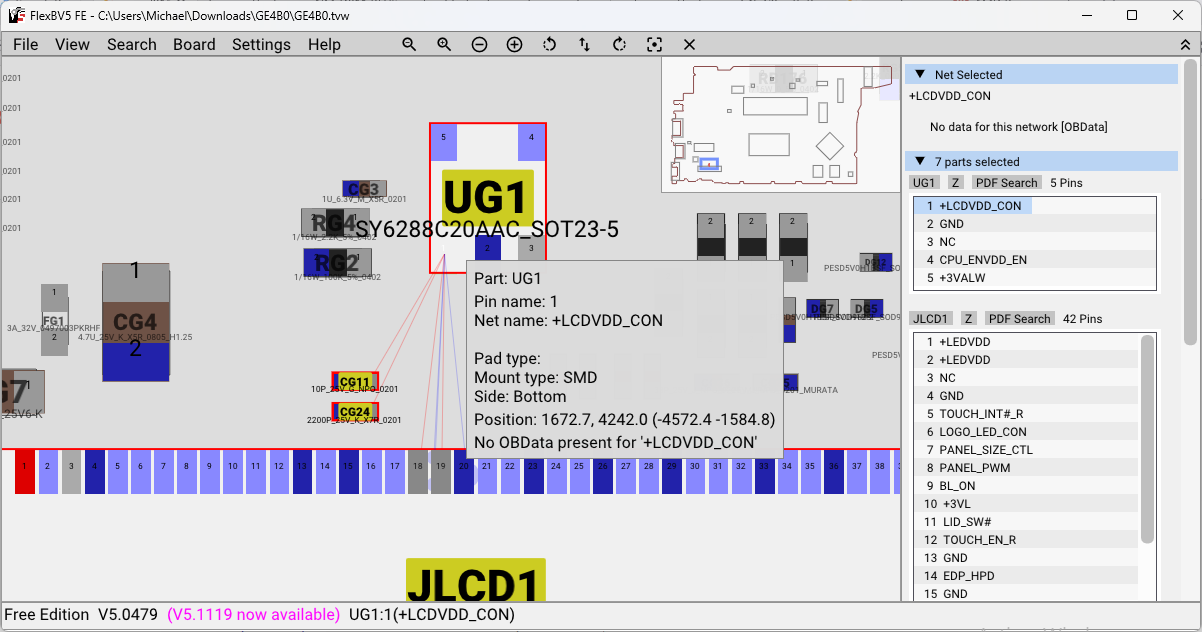Screen dimensions: 1202x632
Task: Click UG1 pin 4 pad
Action: point(531,142)
